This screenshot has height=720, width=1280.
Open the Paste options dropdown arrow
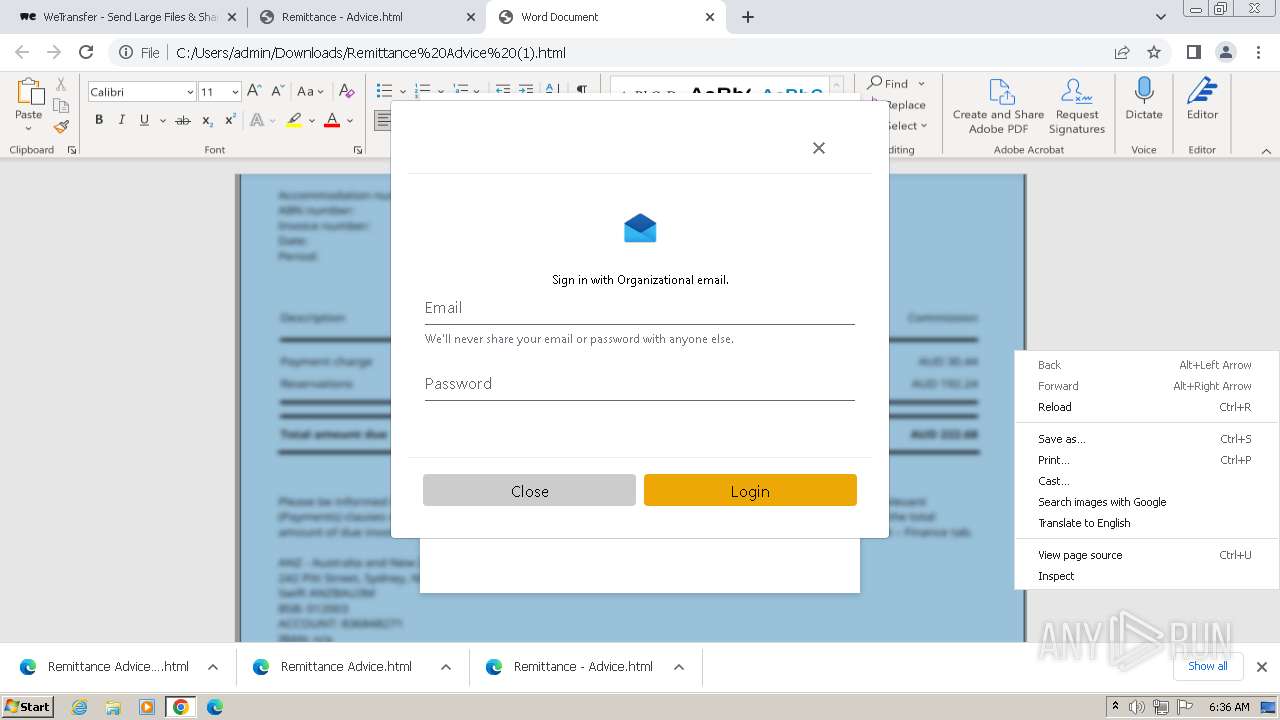click(x=29, y=128)
